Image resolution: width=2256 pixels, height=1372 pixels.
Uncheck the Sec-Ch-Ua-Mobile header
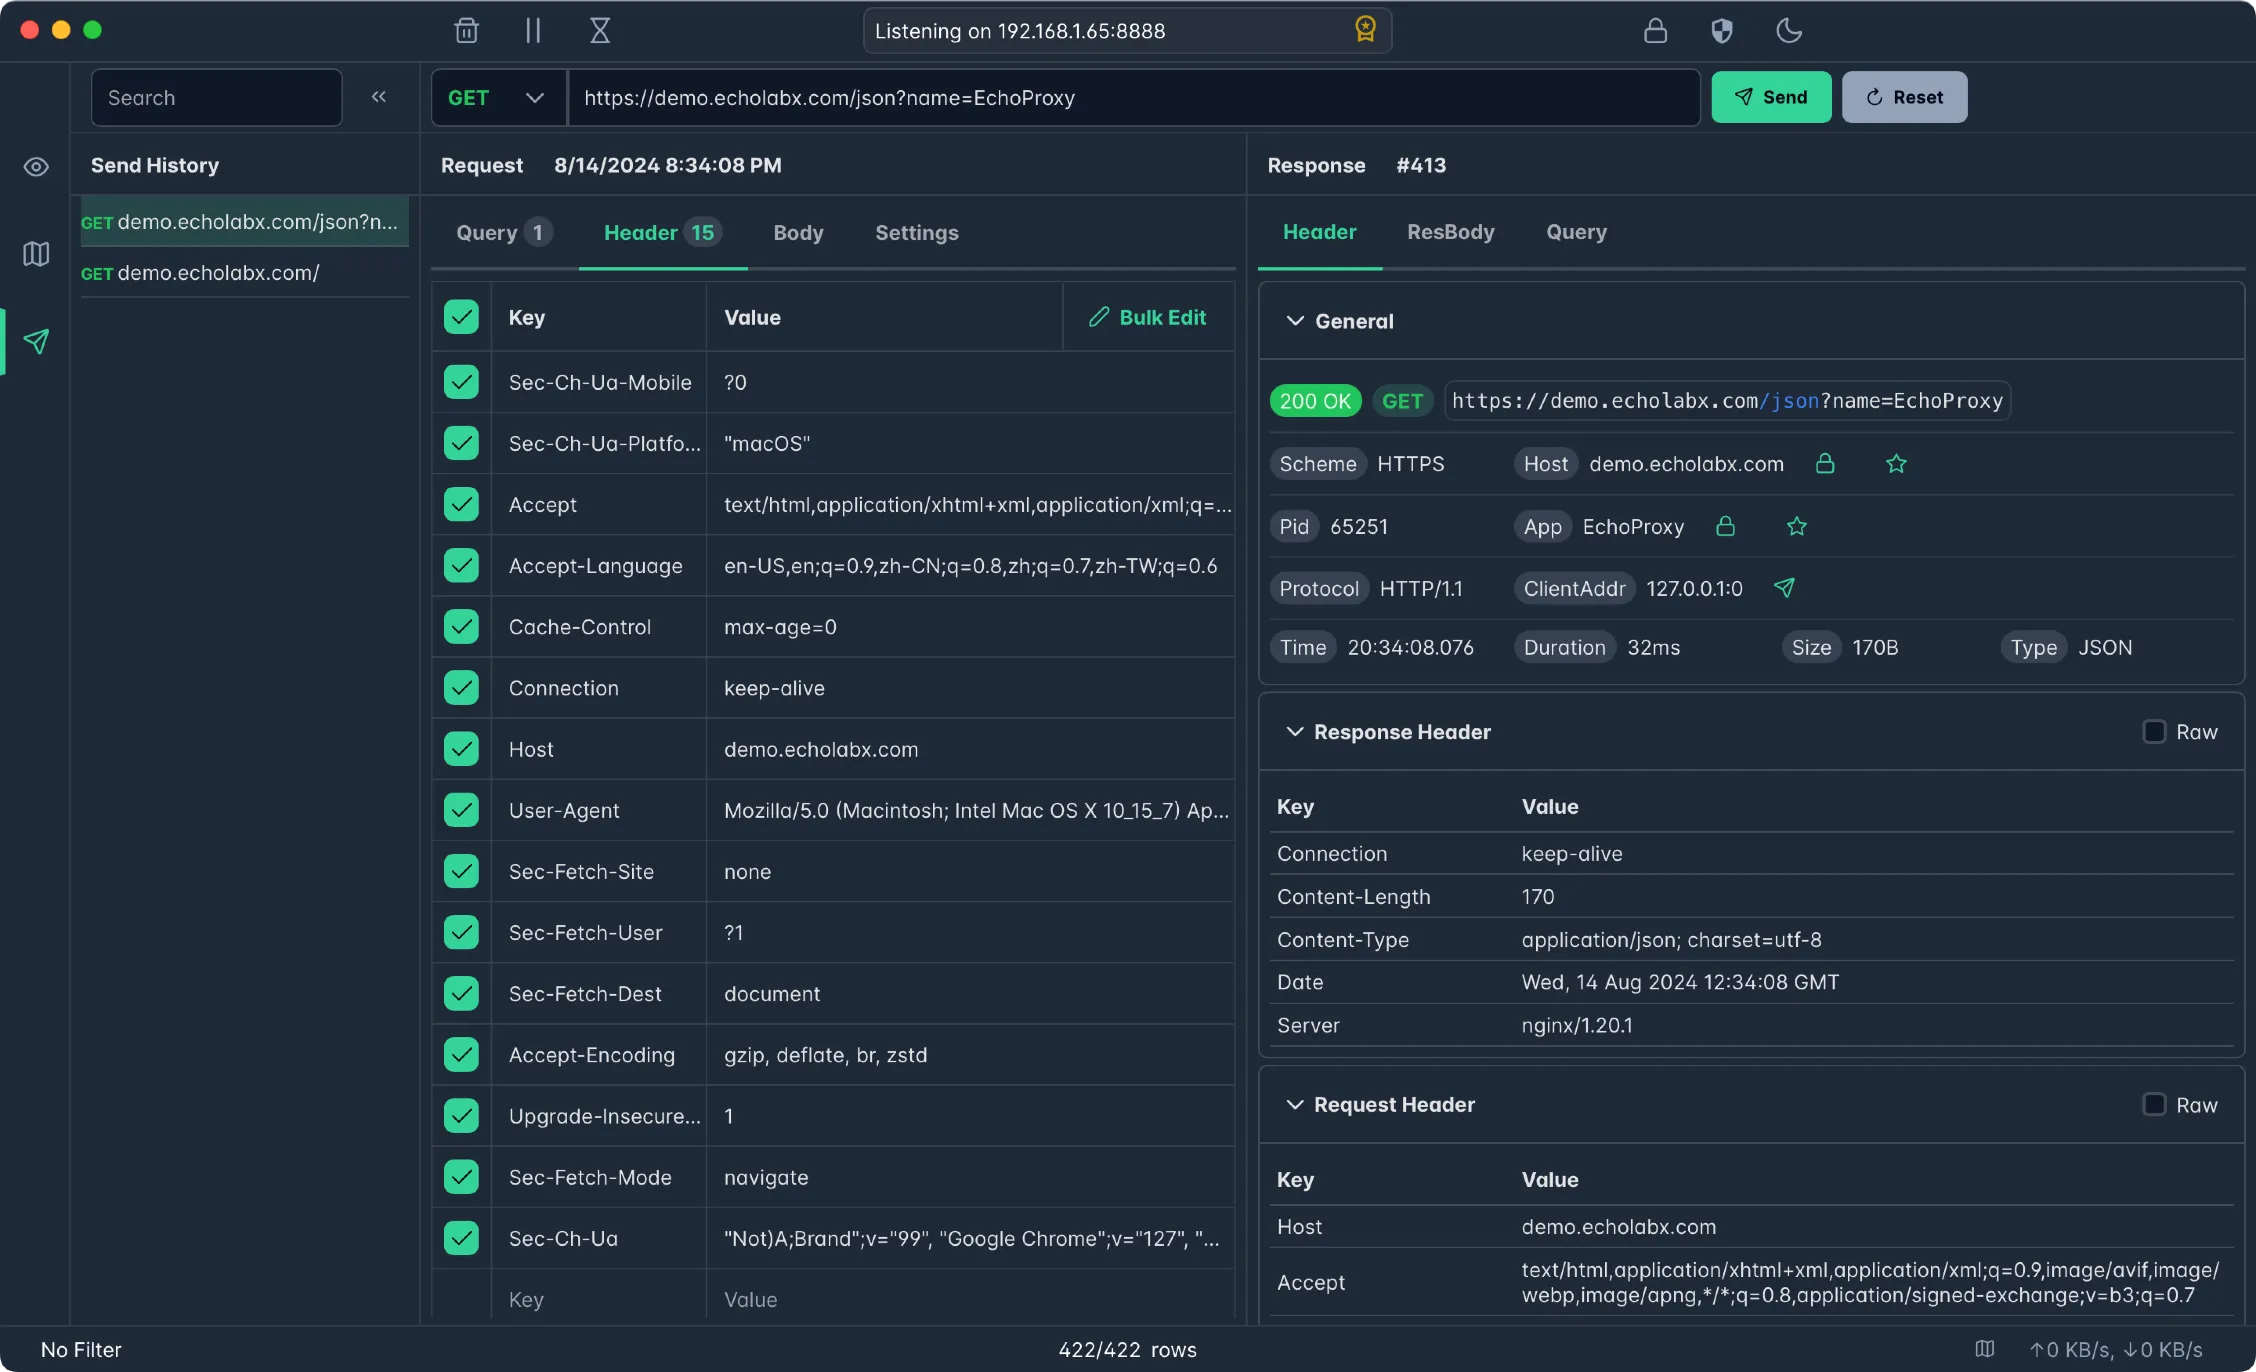[x=461, y=382]
